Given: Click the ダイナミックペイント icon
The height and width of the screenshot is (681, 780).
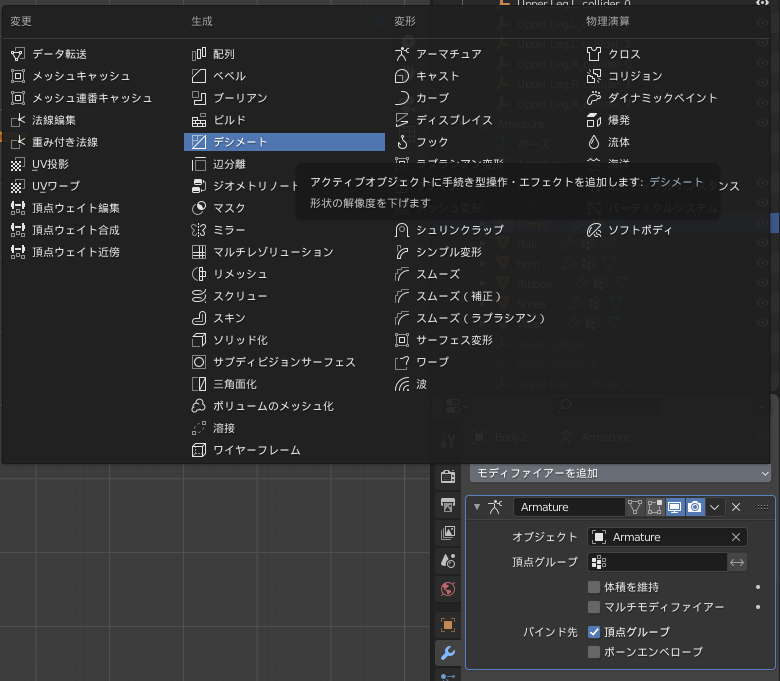Looking at the screenshot, I should point(593,98).
